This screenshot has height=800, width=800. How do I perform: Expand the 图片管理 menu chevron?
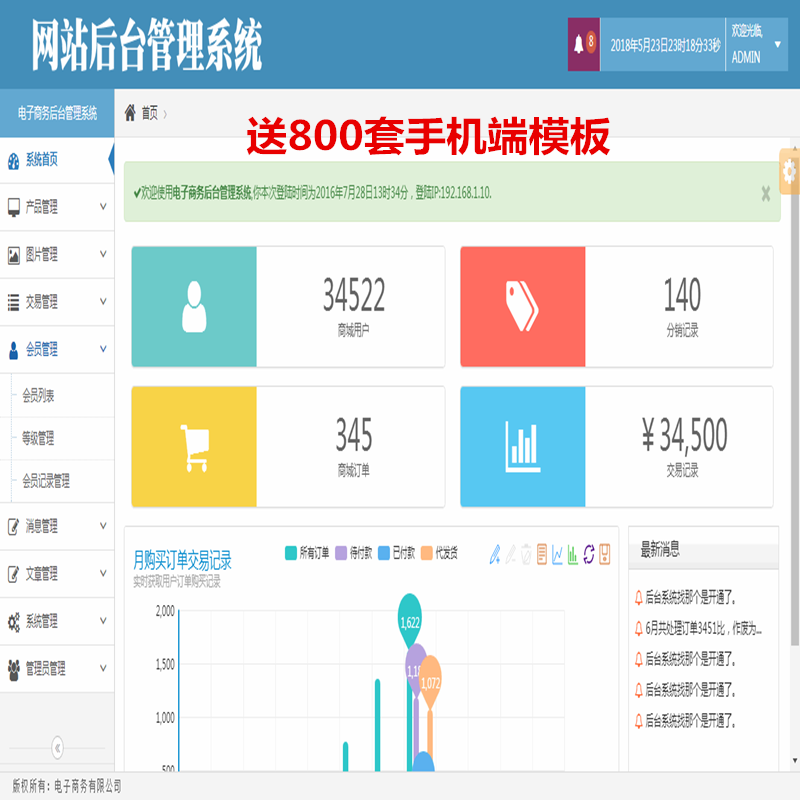point(103,254)
